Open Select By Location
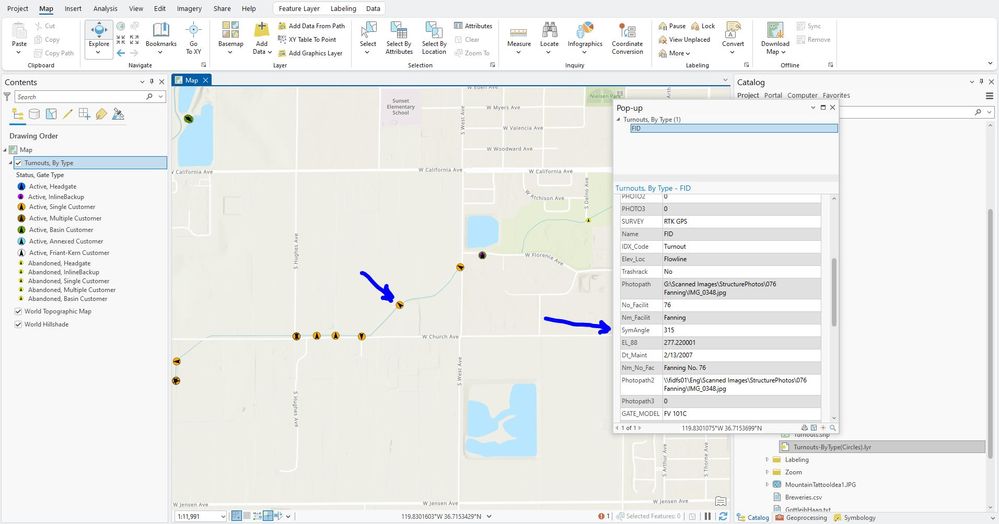999x524 pixels. point(434,38)
